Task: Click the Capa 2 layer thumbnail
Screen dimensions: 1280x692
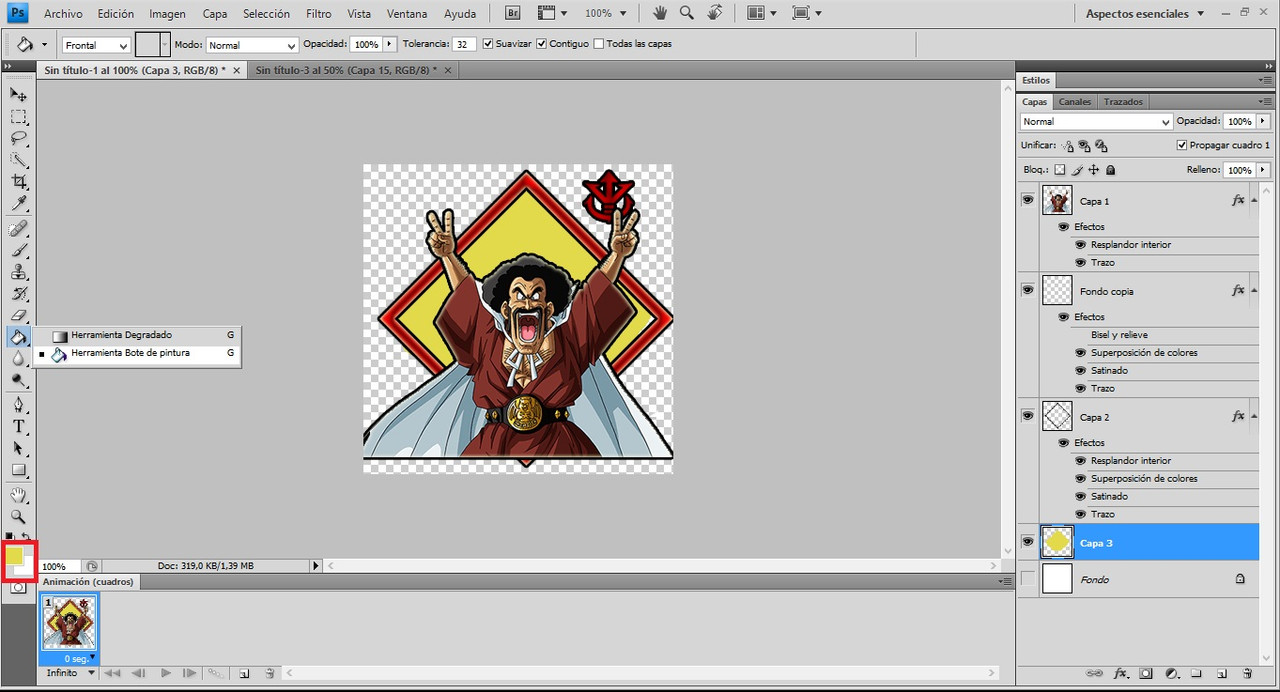Action: pyautogui.click(x=1057, y=416)
